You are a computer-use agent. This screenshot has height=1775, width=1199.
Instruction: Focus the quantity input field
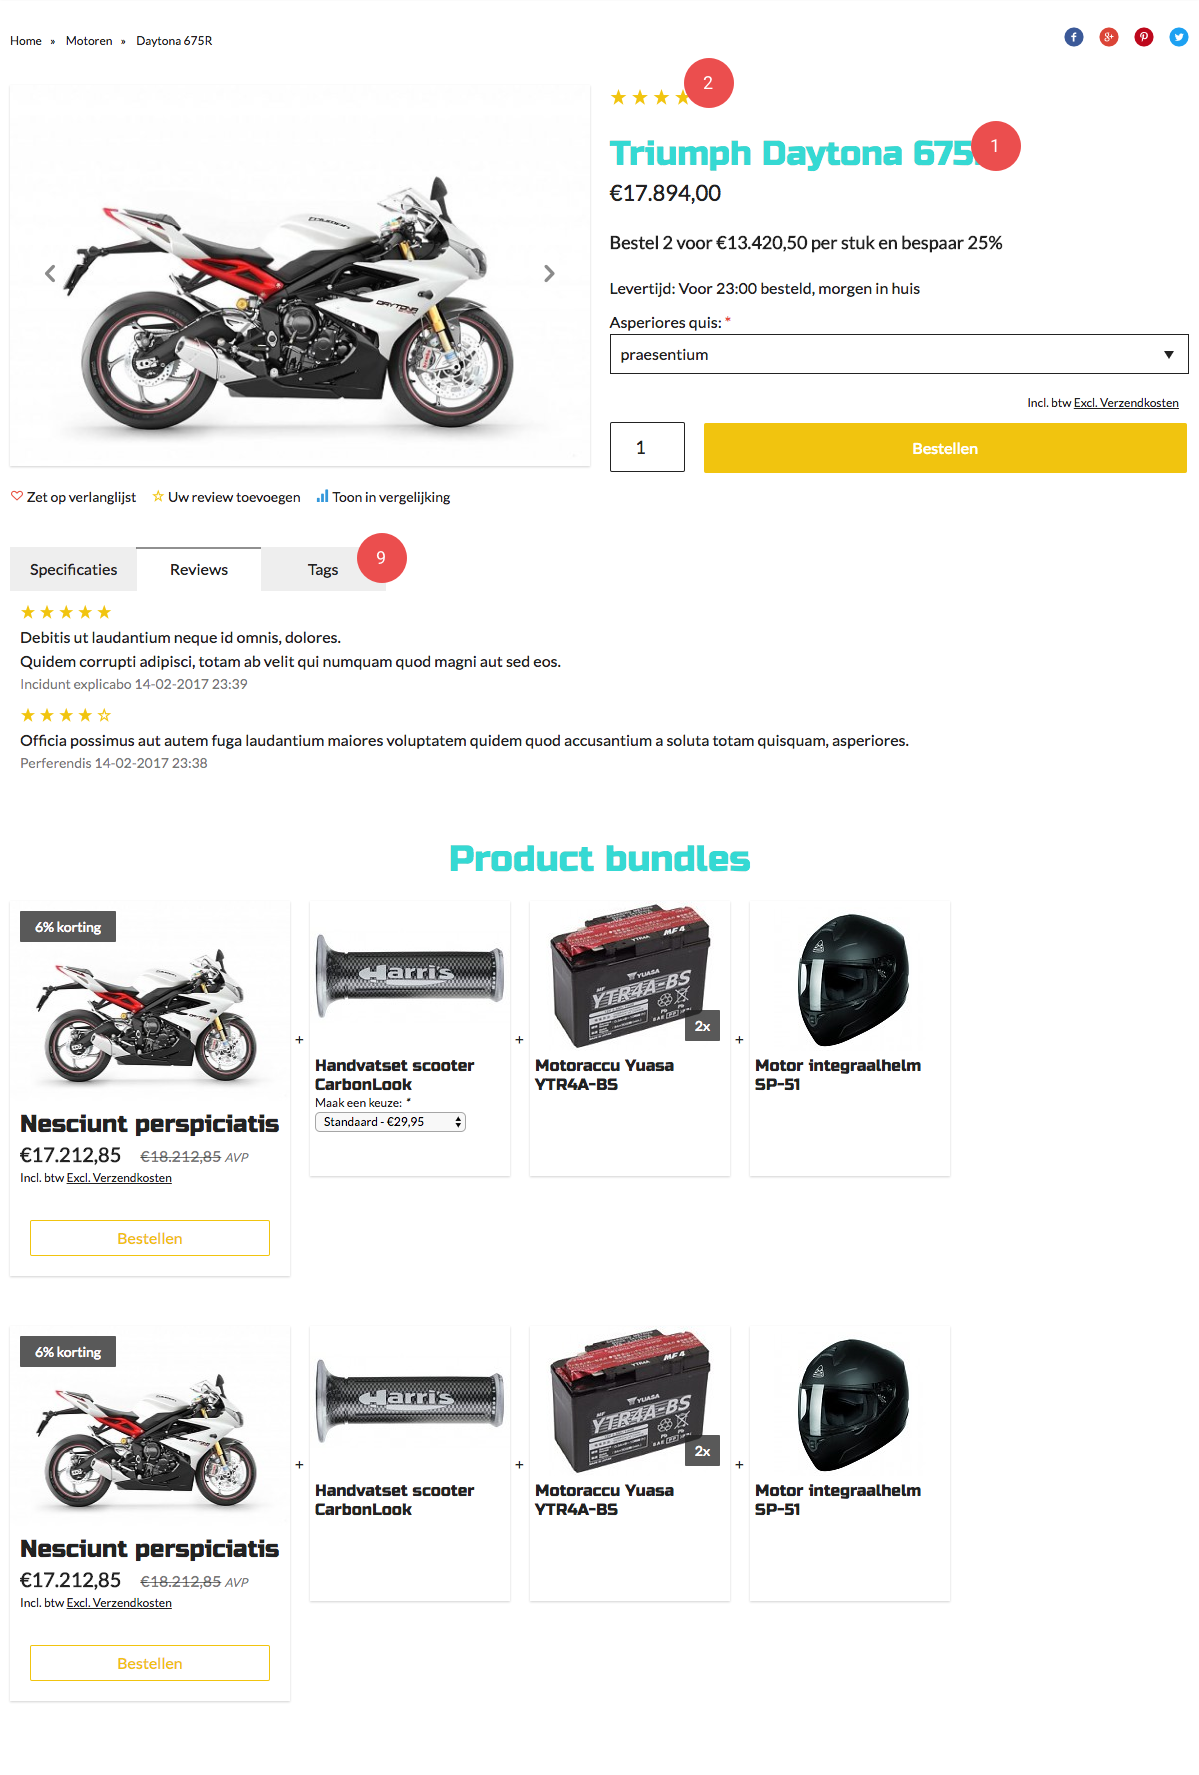(x=647, y=447)
